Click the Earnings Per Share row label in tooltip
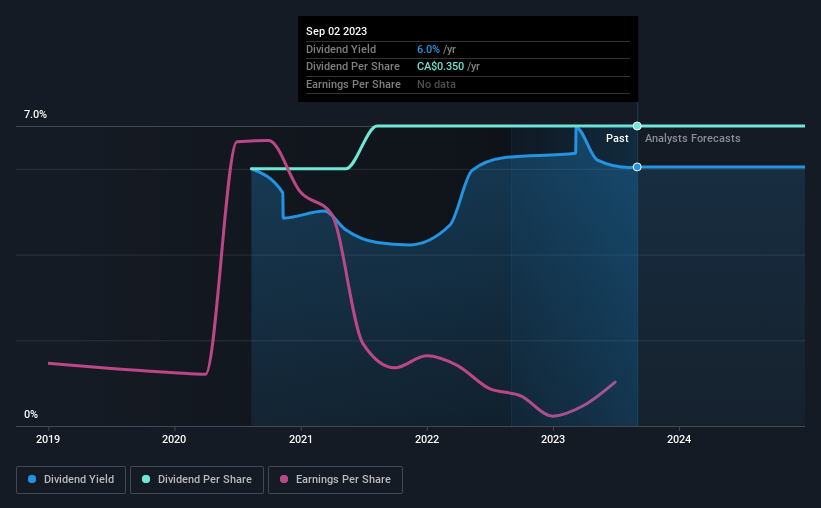 pyautogui.click(x=353, y=84)
